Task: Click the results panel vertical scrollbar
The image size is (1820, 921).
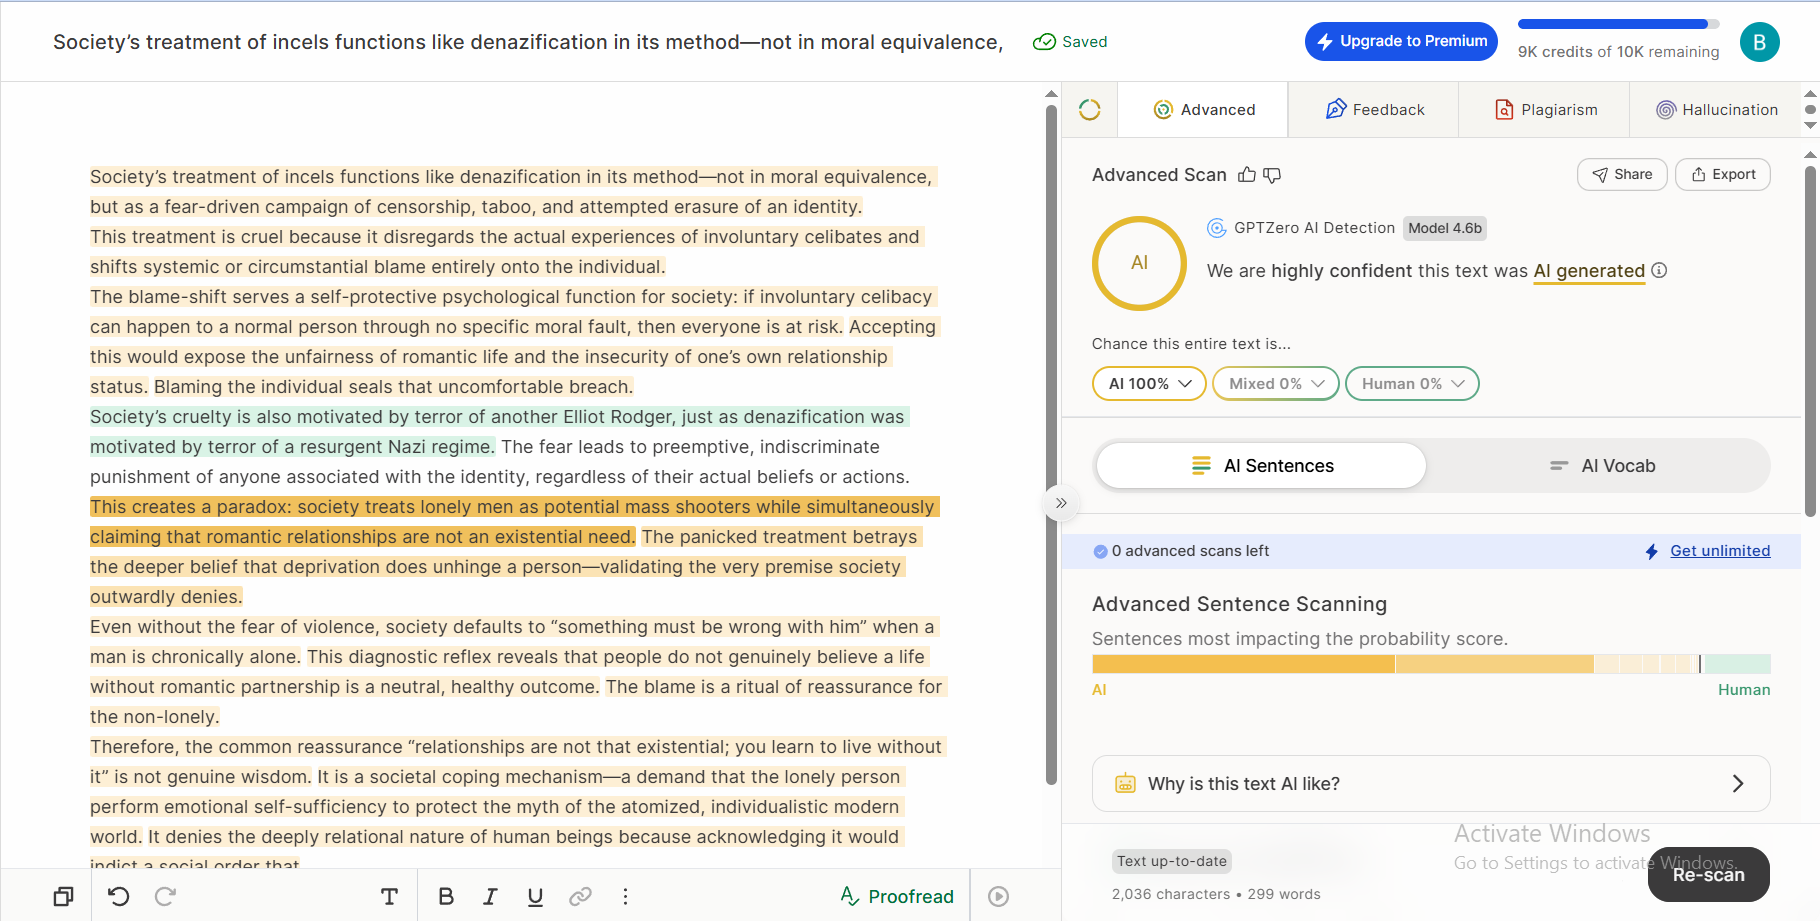Action: coord(1810,340)
